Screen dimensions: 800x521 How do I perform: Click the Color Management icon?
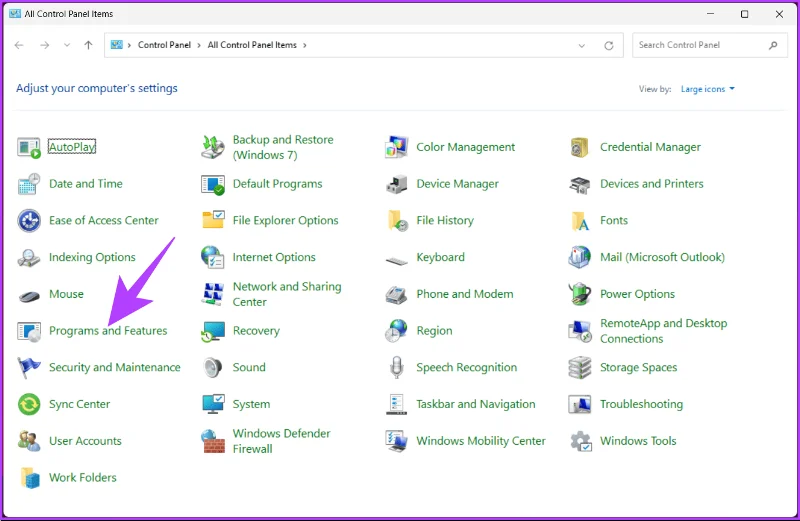click(396, 147)
